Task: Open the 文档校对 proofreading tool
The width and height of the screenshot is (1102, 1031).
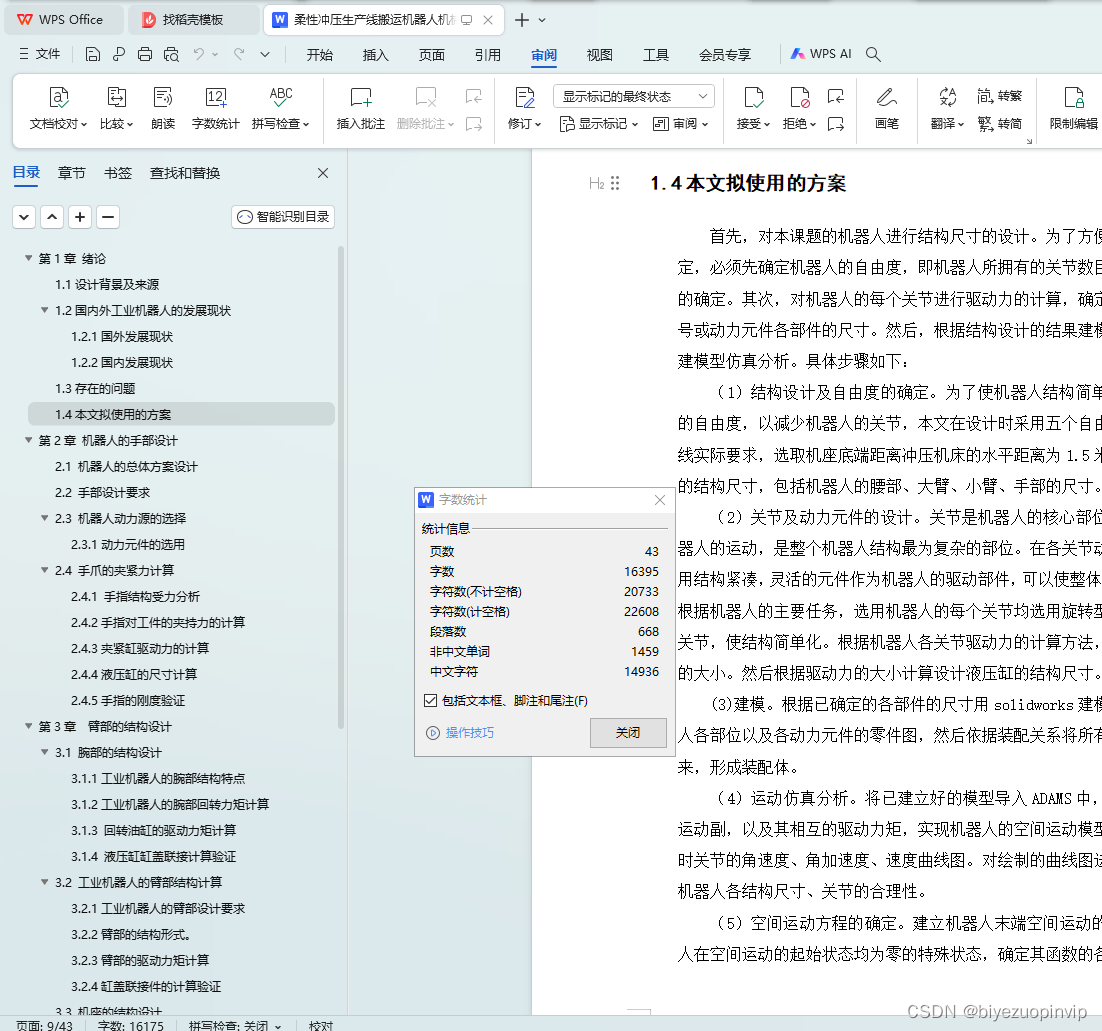Action: click(x=58, y=108)
